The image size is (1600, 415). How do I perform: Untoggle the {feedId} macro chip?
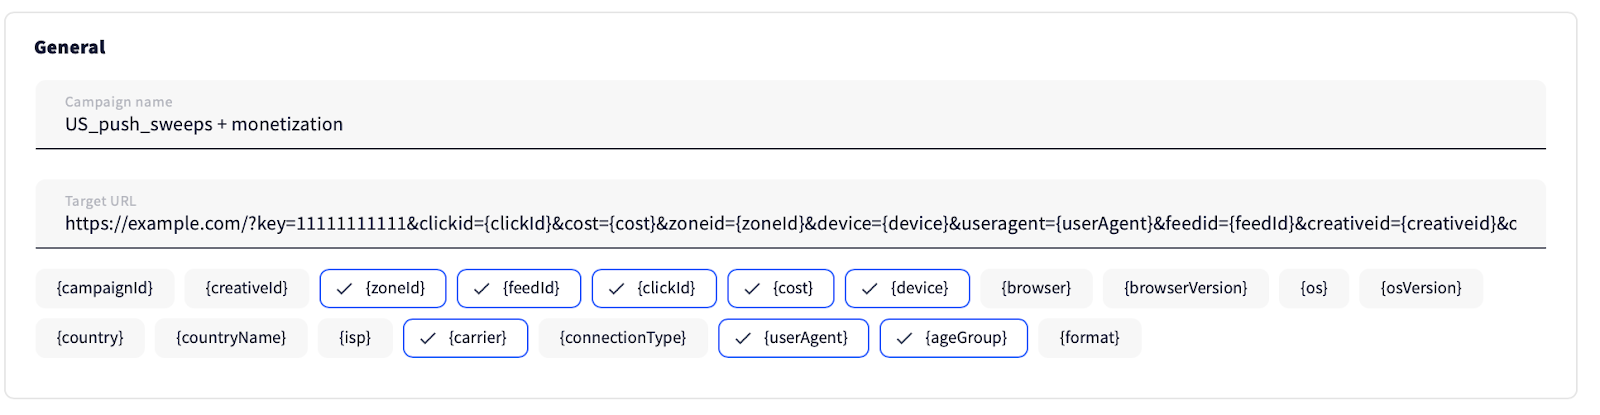[x=519, y=288]
